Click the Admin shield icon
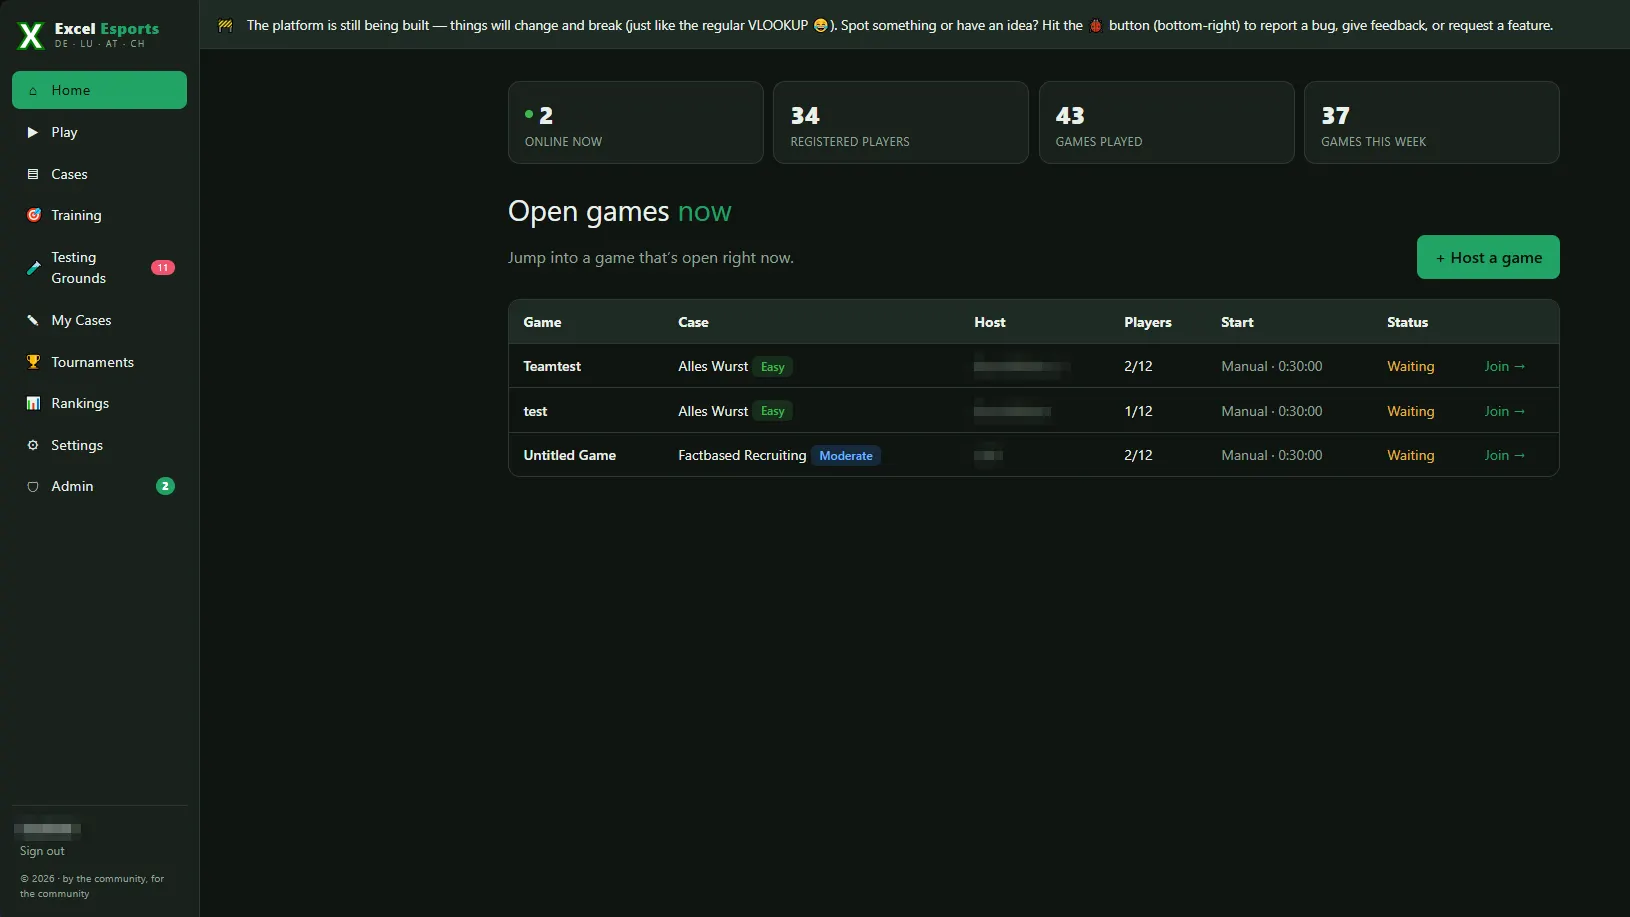 pyautogui.click(x=33, y=487)
